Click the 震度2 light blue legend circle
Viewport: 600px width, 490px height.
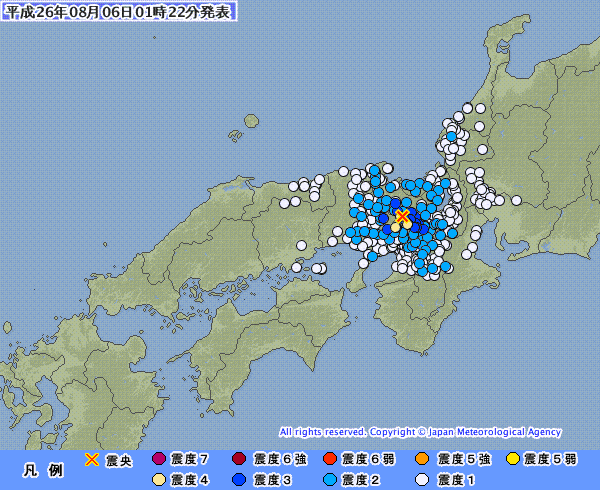point(330,480)
